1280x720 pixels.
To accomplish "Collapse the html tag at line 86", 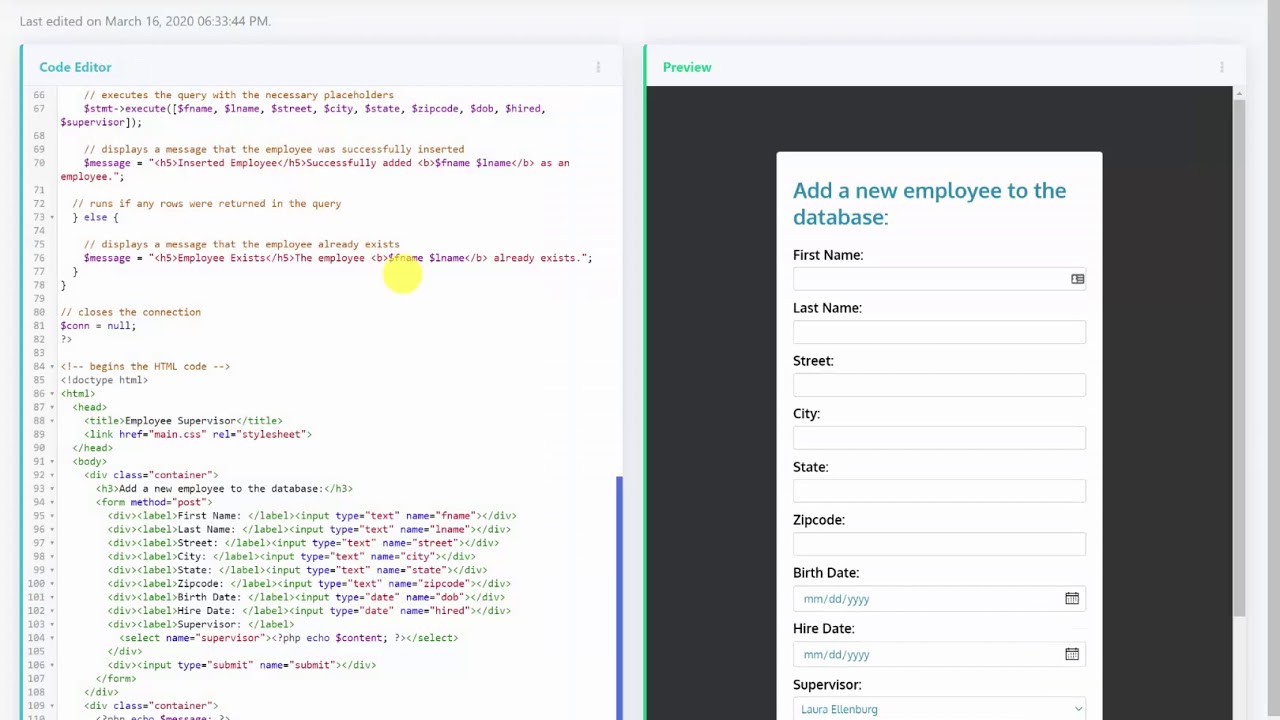I will pyautogui.click(x=52, y=393).
